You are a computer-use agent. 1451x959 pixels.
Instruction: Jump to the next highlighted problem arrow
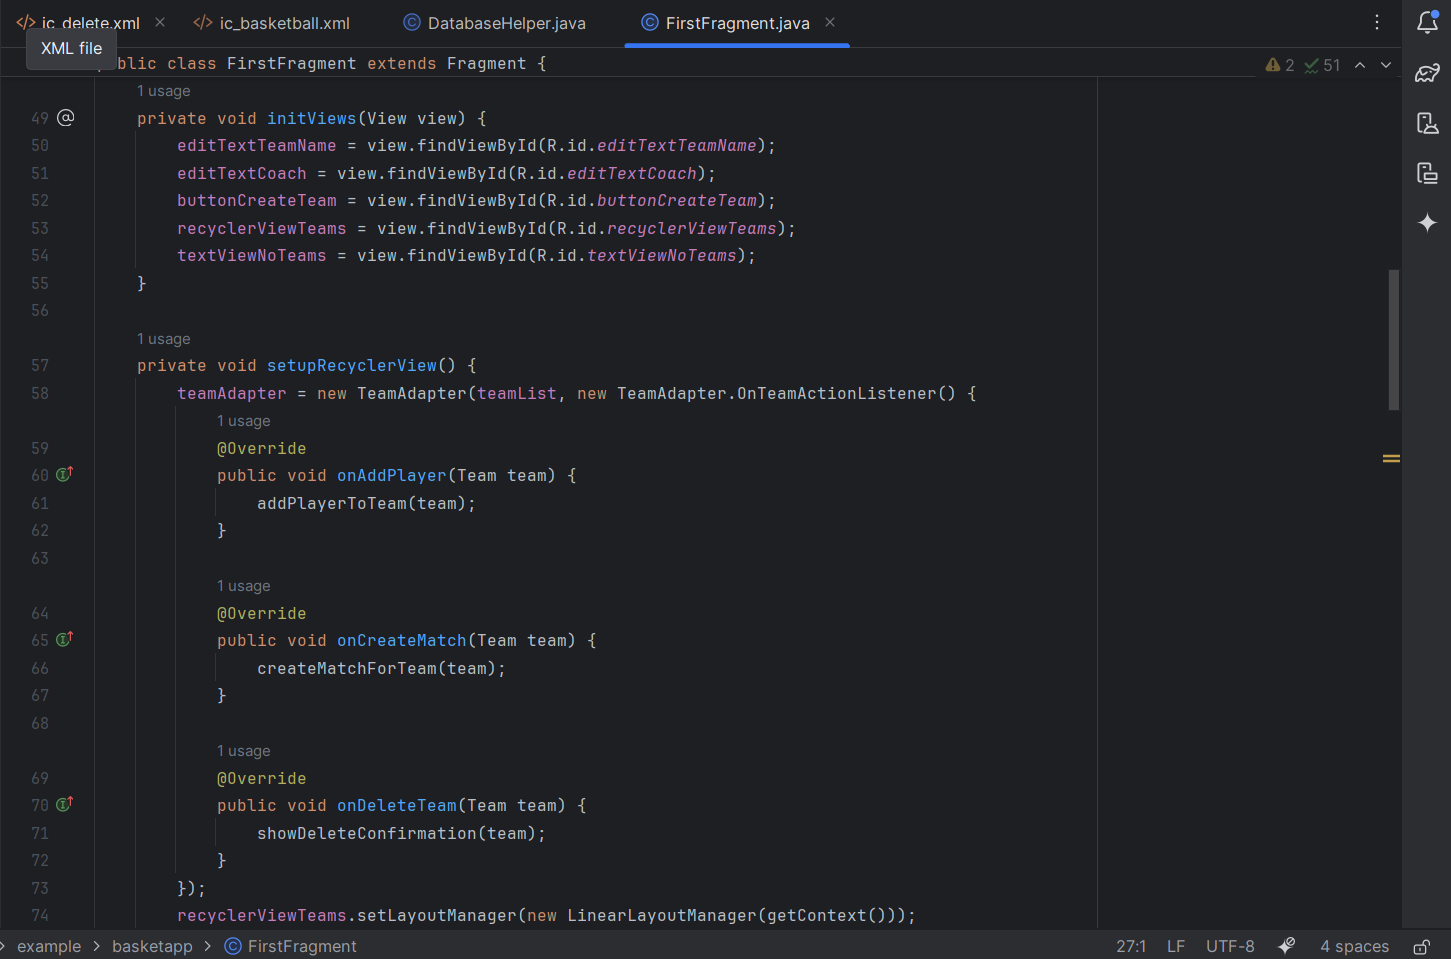[1386, 65]
